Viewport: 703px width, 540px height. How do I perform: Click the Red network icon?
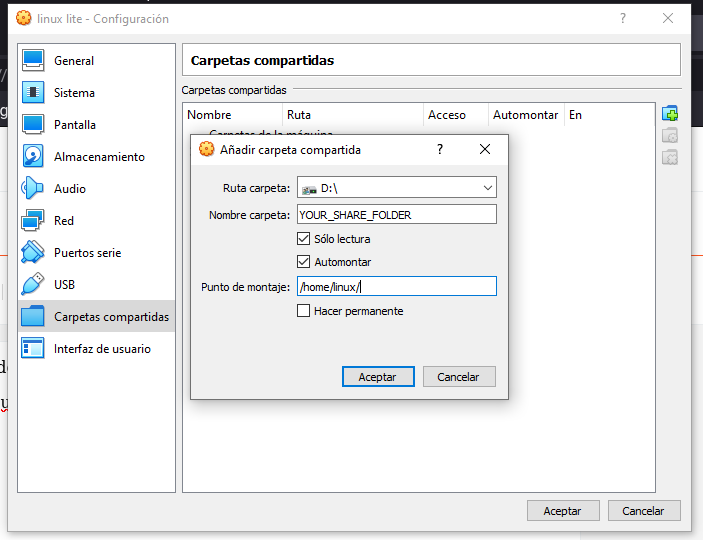33,221
